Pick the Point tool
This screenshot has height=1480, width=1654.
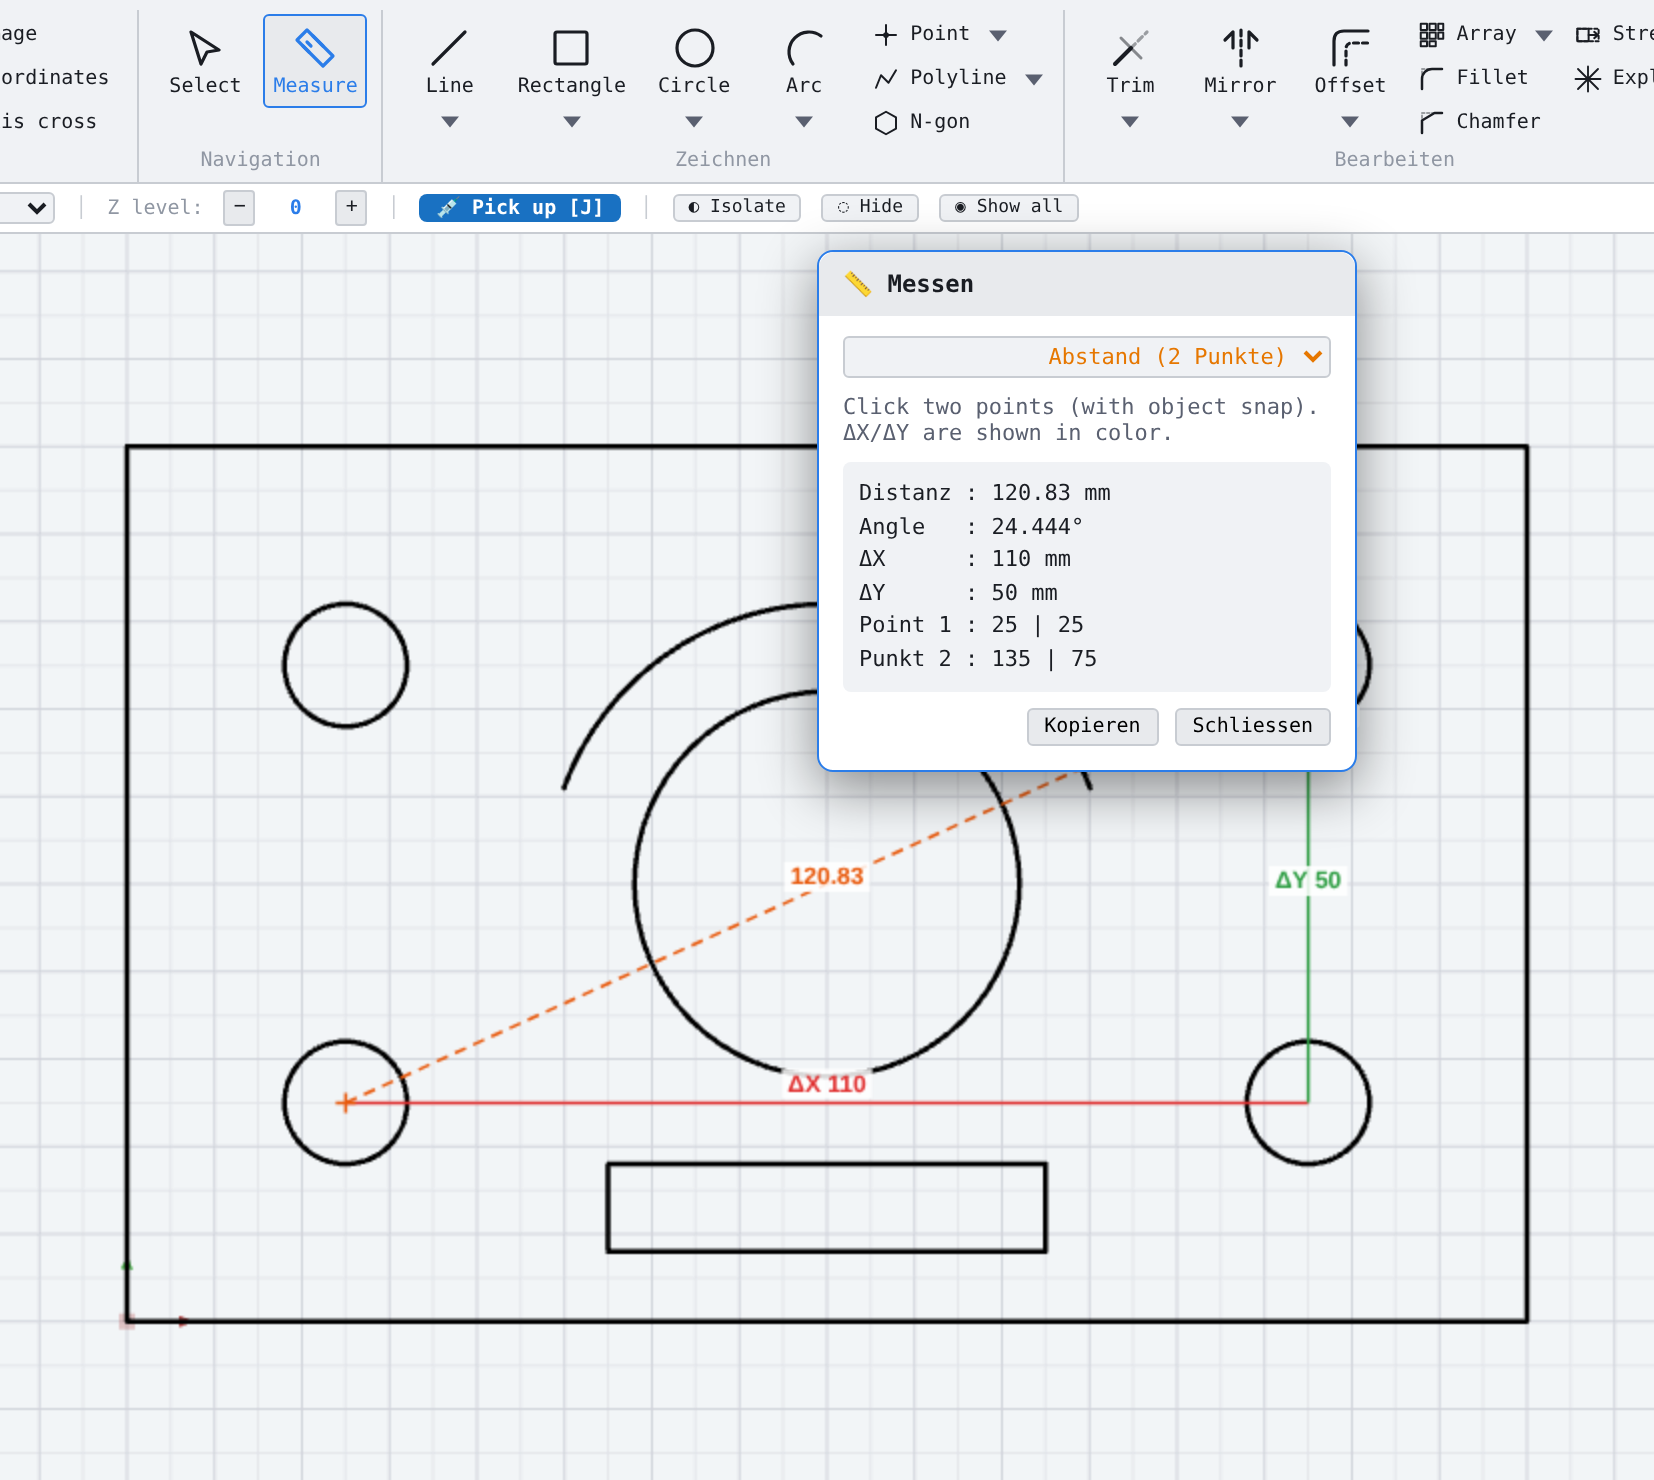tap(923, 34)
